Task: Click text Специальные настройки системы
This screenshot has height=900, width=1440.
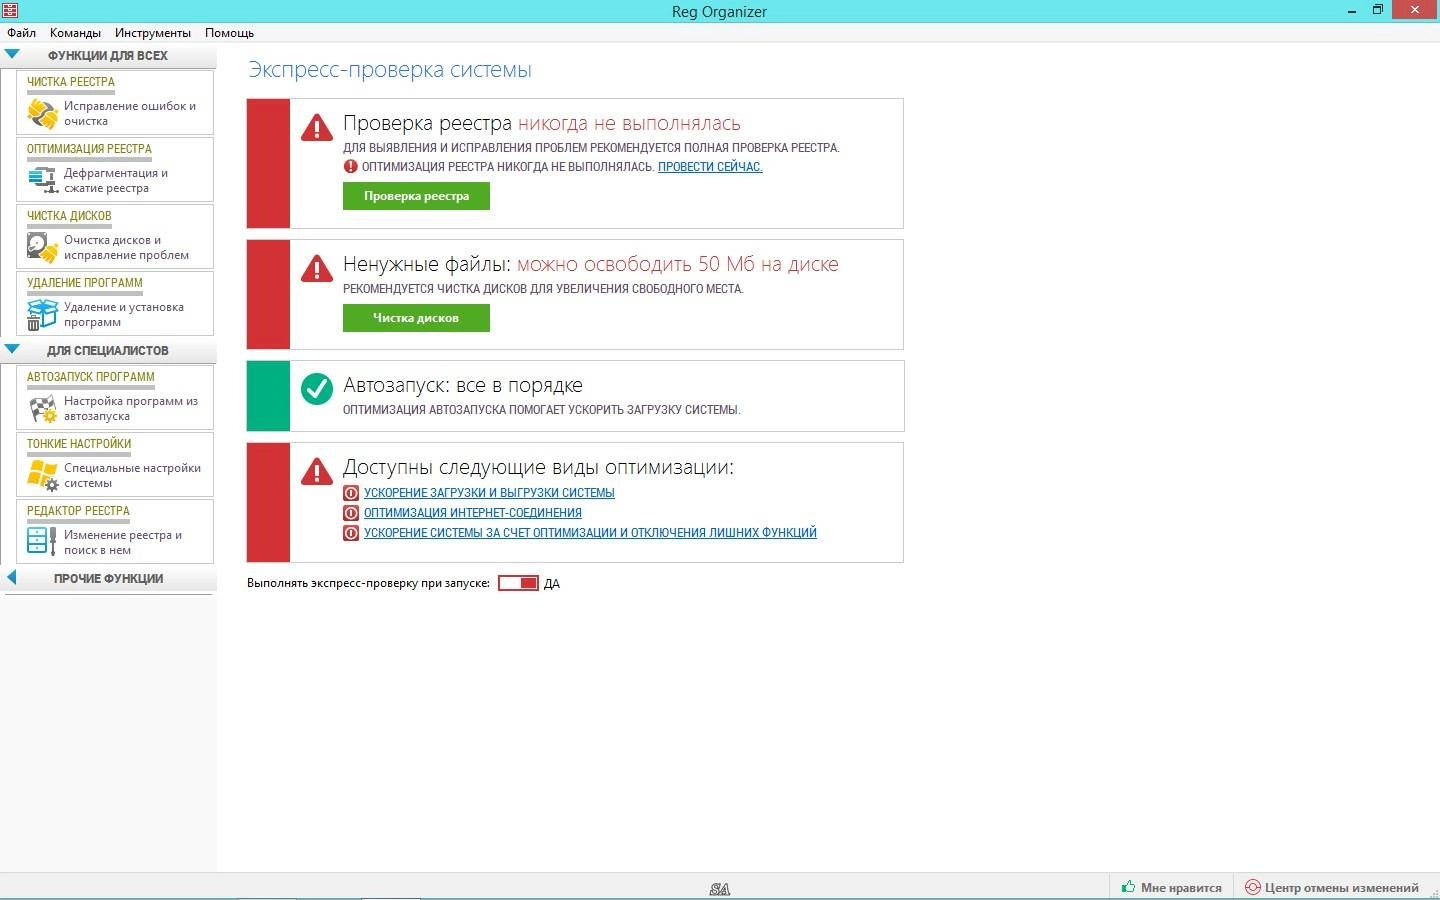Action: (x=132, y=475)
